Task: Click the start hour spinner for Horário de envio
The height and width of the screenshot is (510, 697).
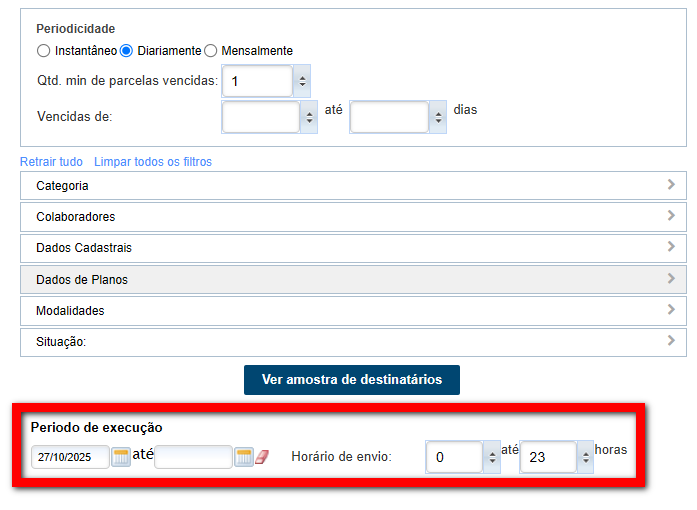Action: [491, 457]
